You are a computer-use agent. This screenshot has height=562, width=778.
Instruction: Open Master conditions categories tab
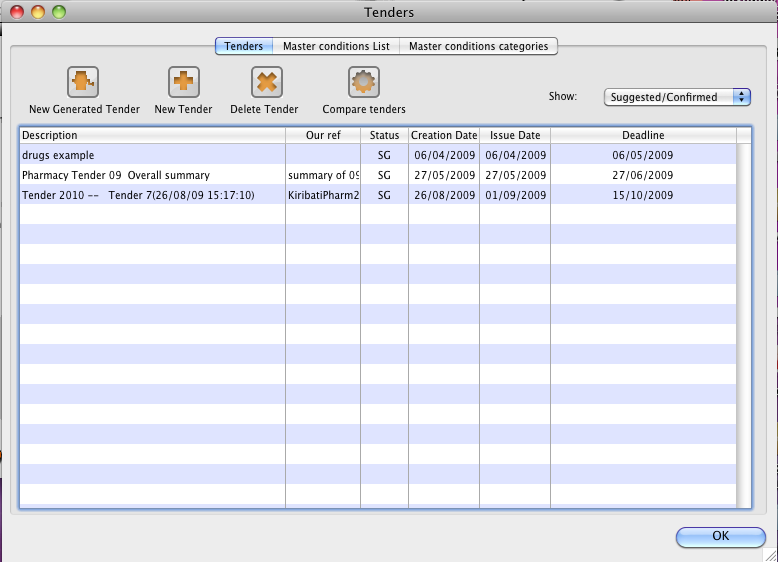coord(478,46)
